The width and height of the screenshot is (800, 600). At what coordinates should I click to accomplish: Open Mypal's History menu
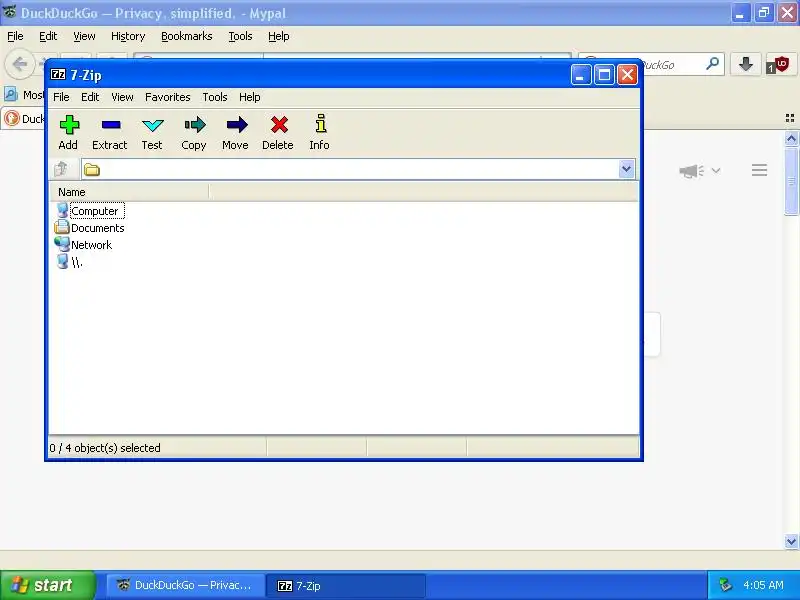coord(128,36)
